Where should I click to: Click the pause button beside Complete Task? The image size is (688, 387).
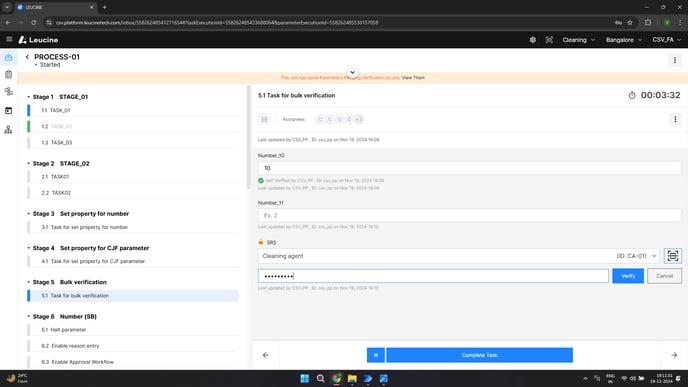(376, 355)
